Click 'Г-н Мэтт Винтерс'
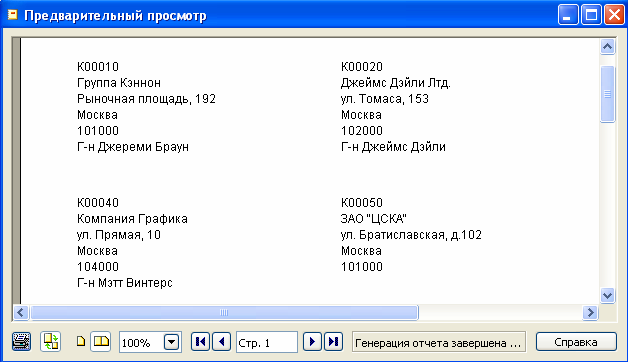The width and height of the screenshot is (628, 362). [125, 283]
